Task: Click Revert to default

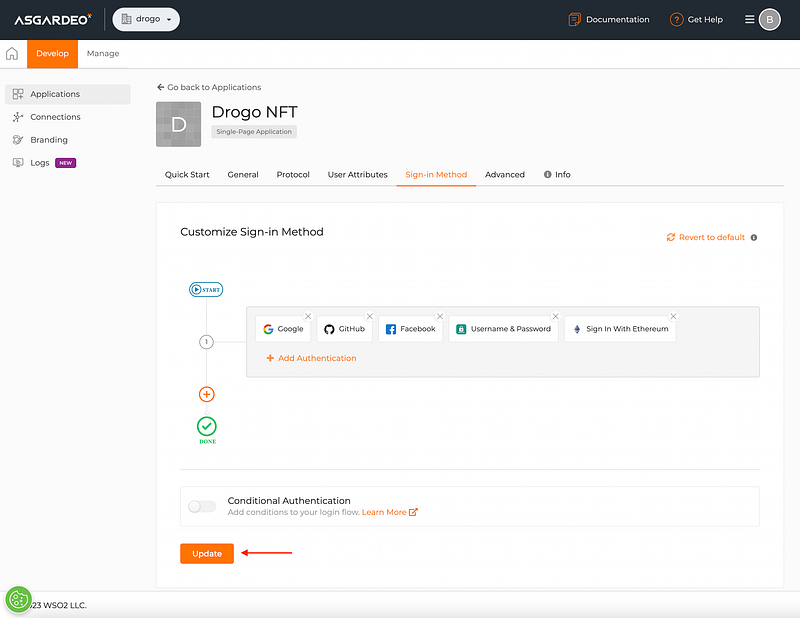Action: pos(706,237)
